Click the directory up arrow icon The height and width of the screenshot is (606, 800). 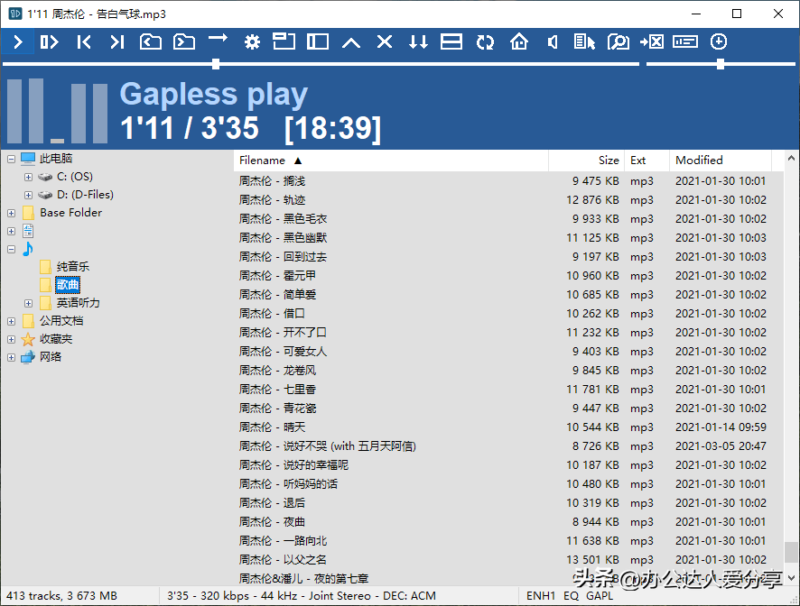click(x=351, y=42)
